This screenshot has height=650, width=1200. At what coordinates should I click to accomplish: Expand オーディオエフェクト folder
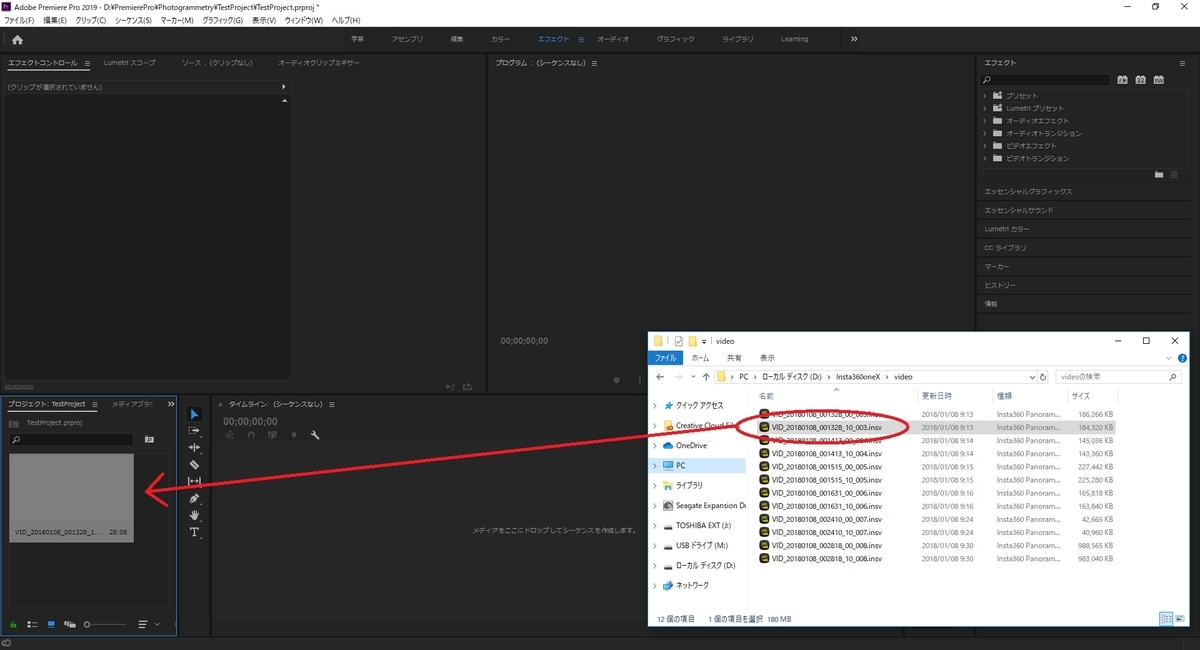[x=985, y=121]
